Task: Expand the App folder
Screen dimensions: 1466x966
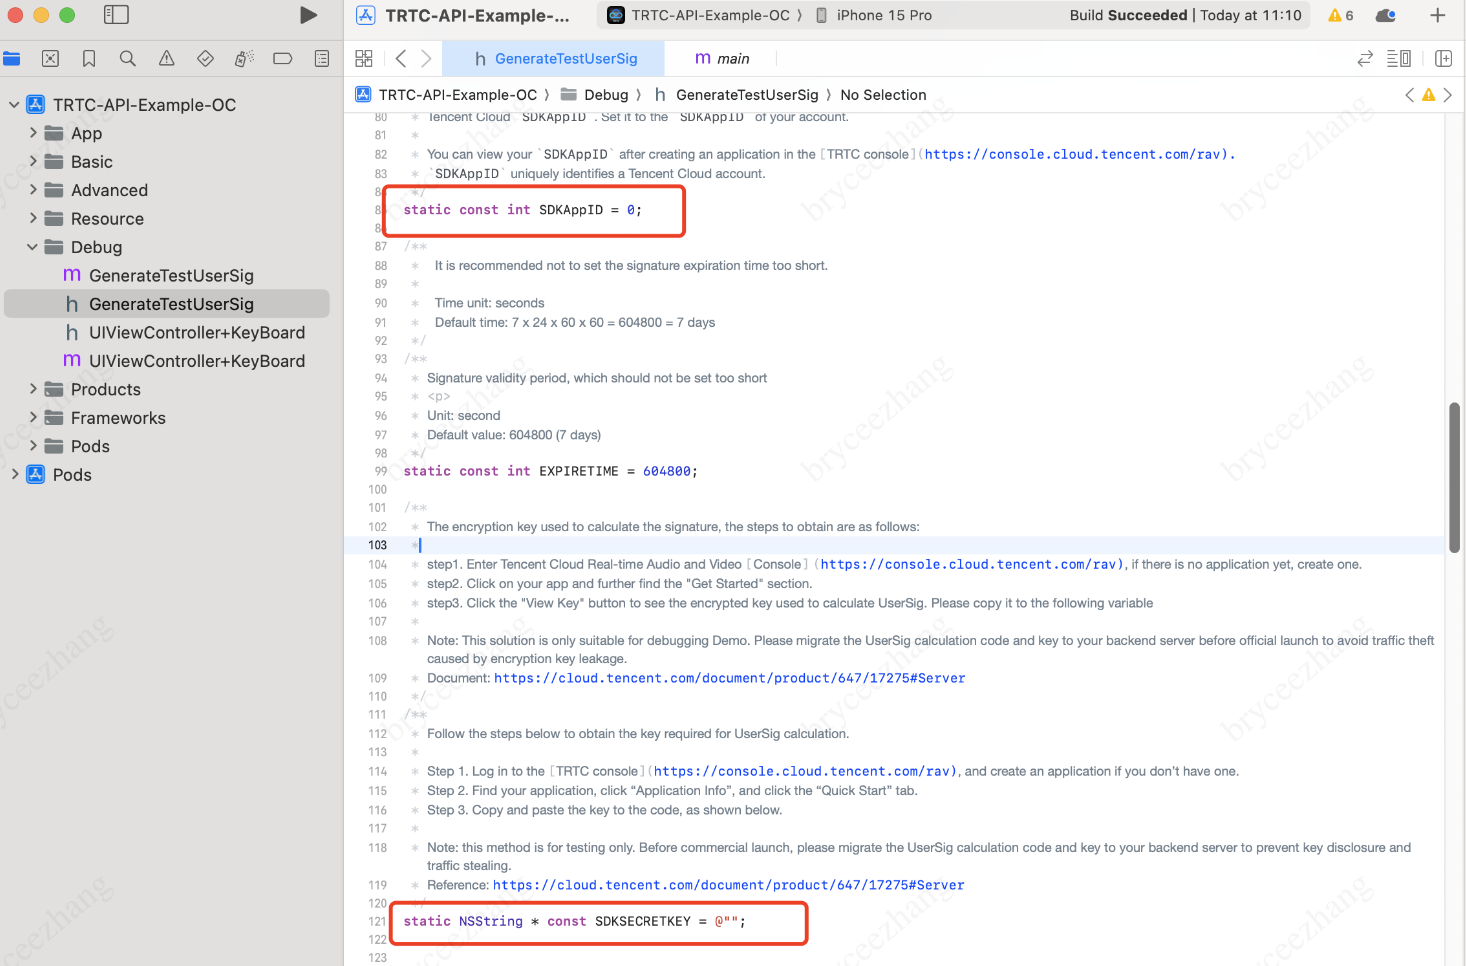Action: [x=33, y=133]
